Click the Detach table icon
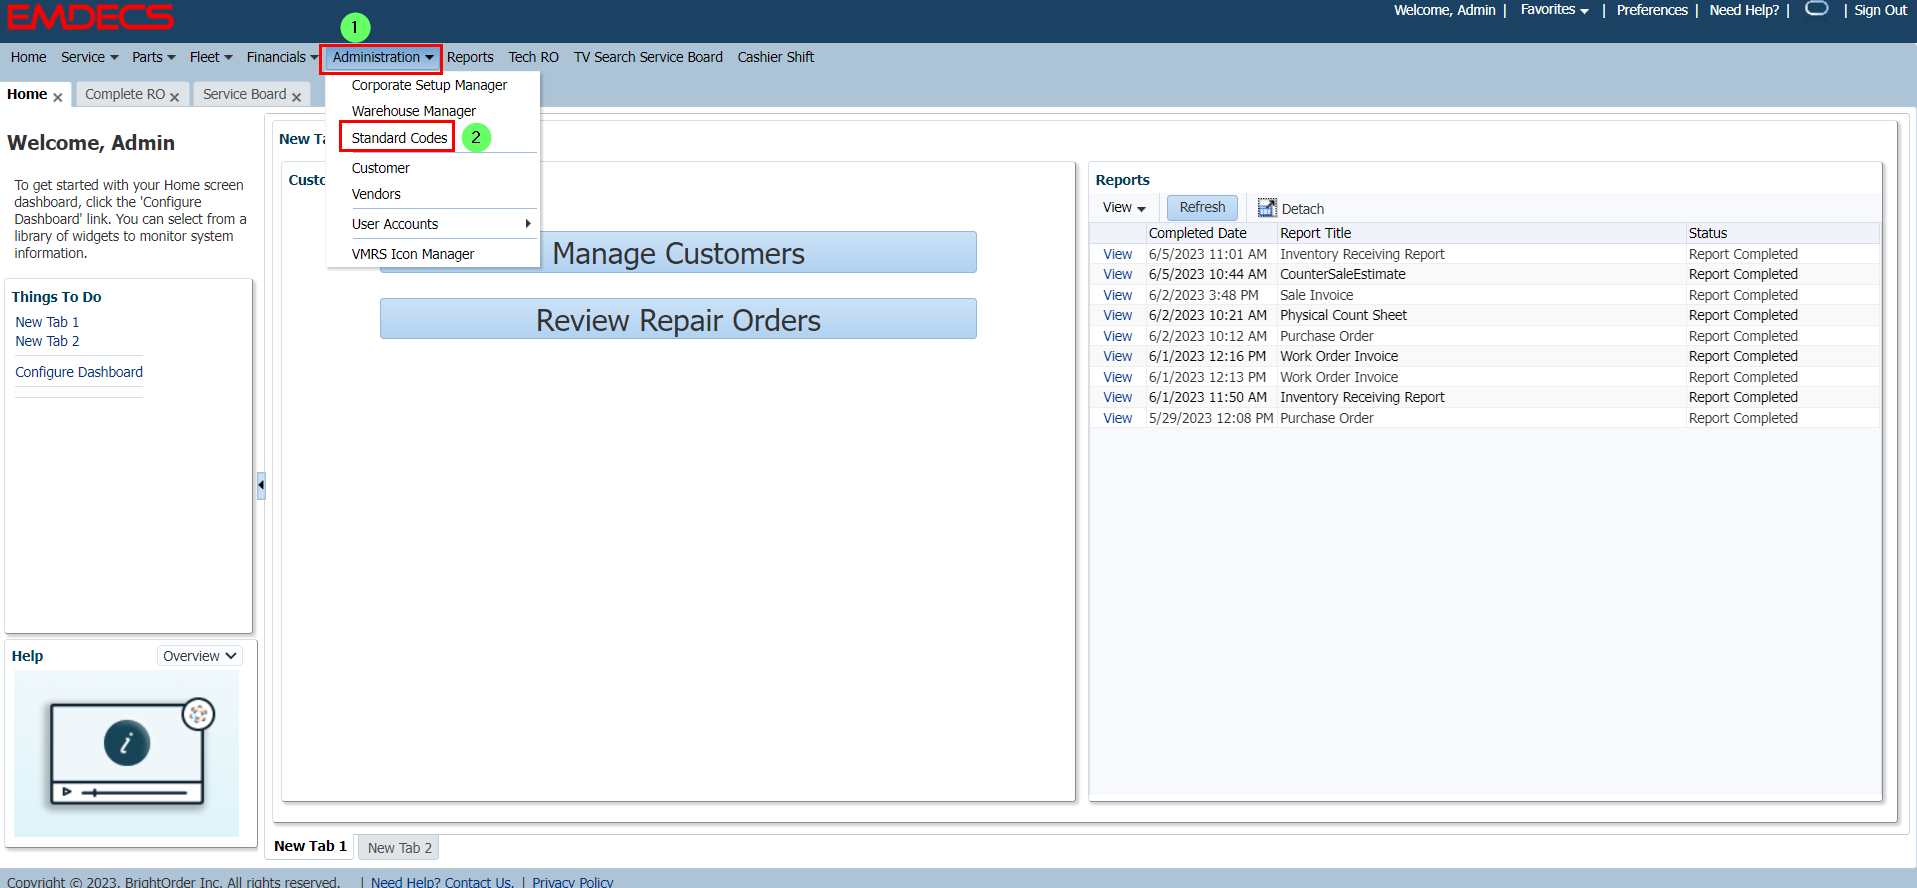Image resolution: width=1917 pixels, height=888 pixels. [1267, 208]
